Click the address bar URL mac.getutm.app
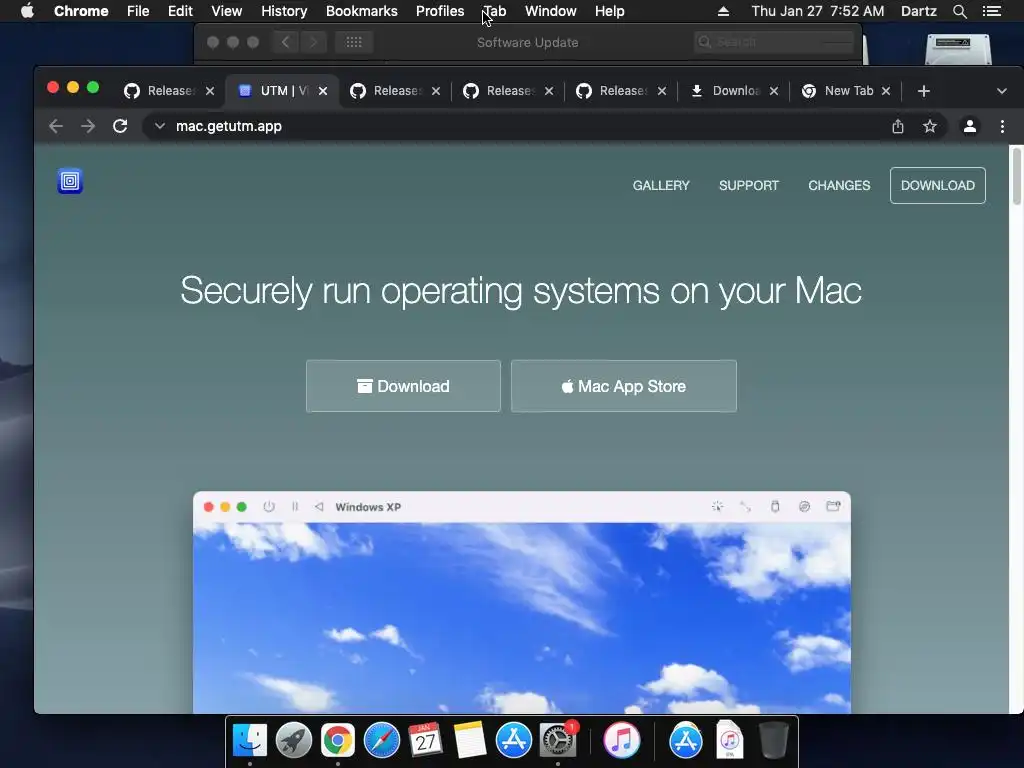1024x768 pixels. tap(229, 126)
